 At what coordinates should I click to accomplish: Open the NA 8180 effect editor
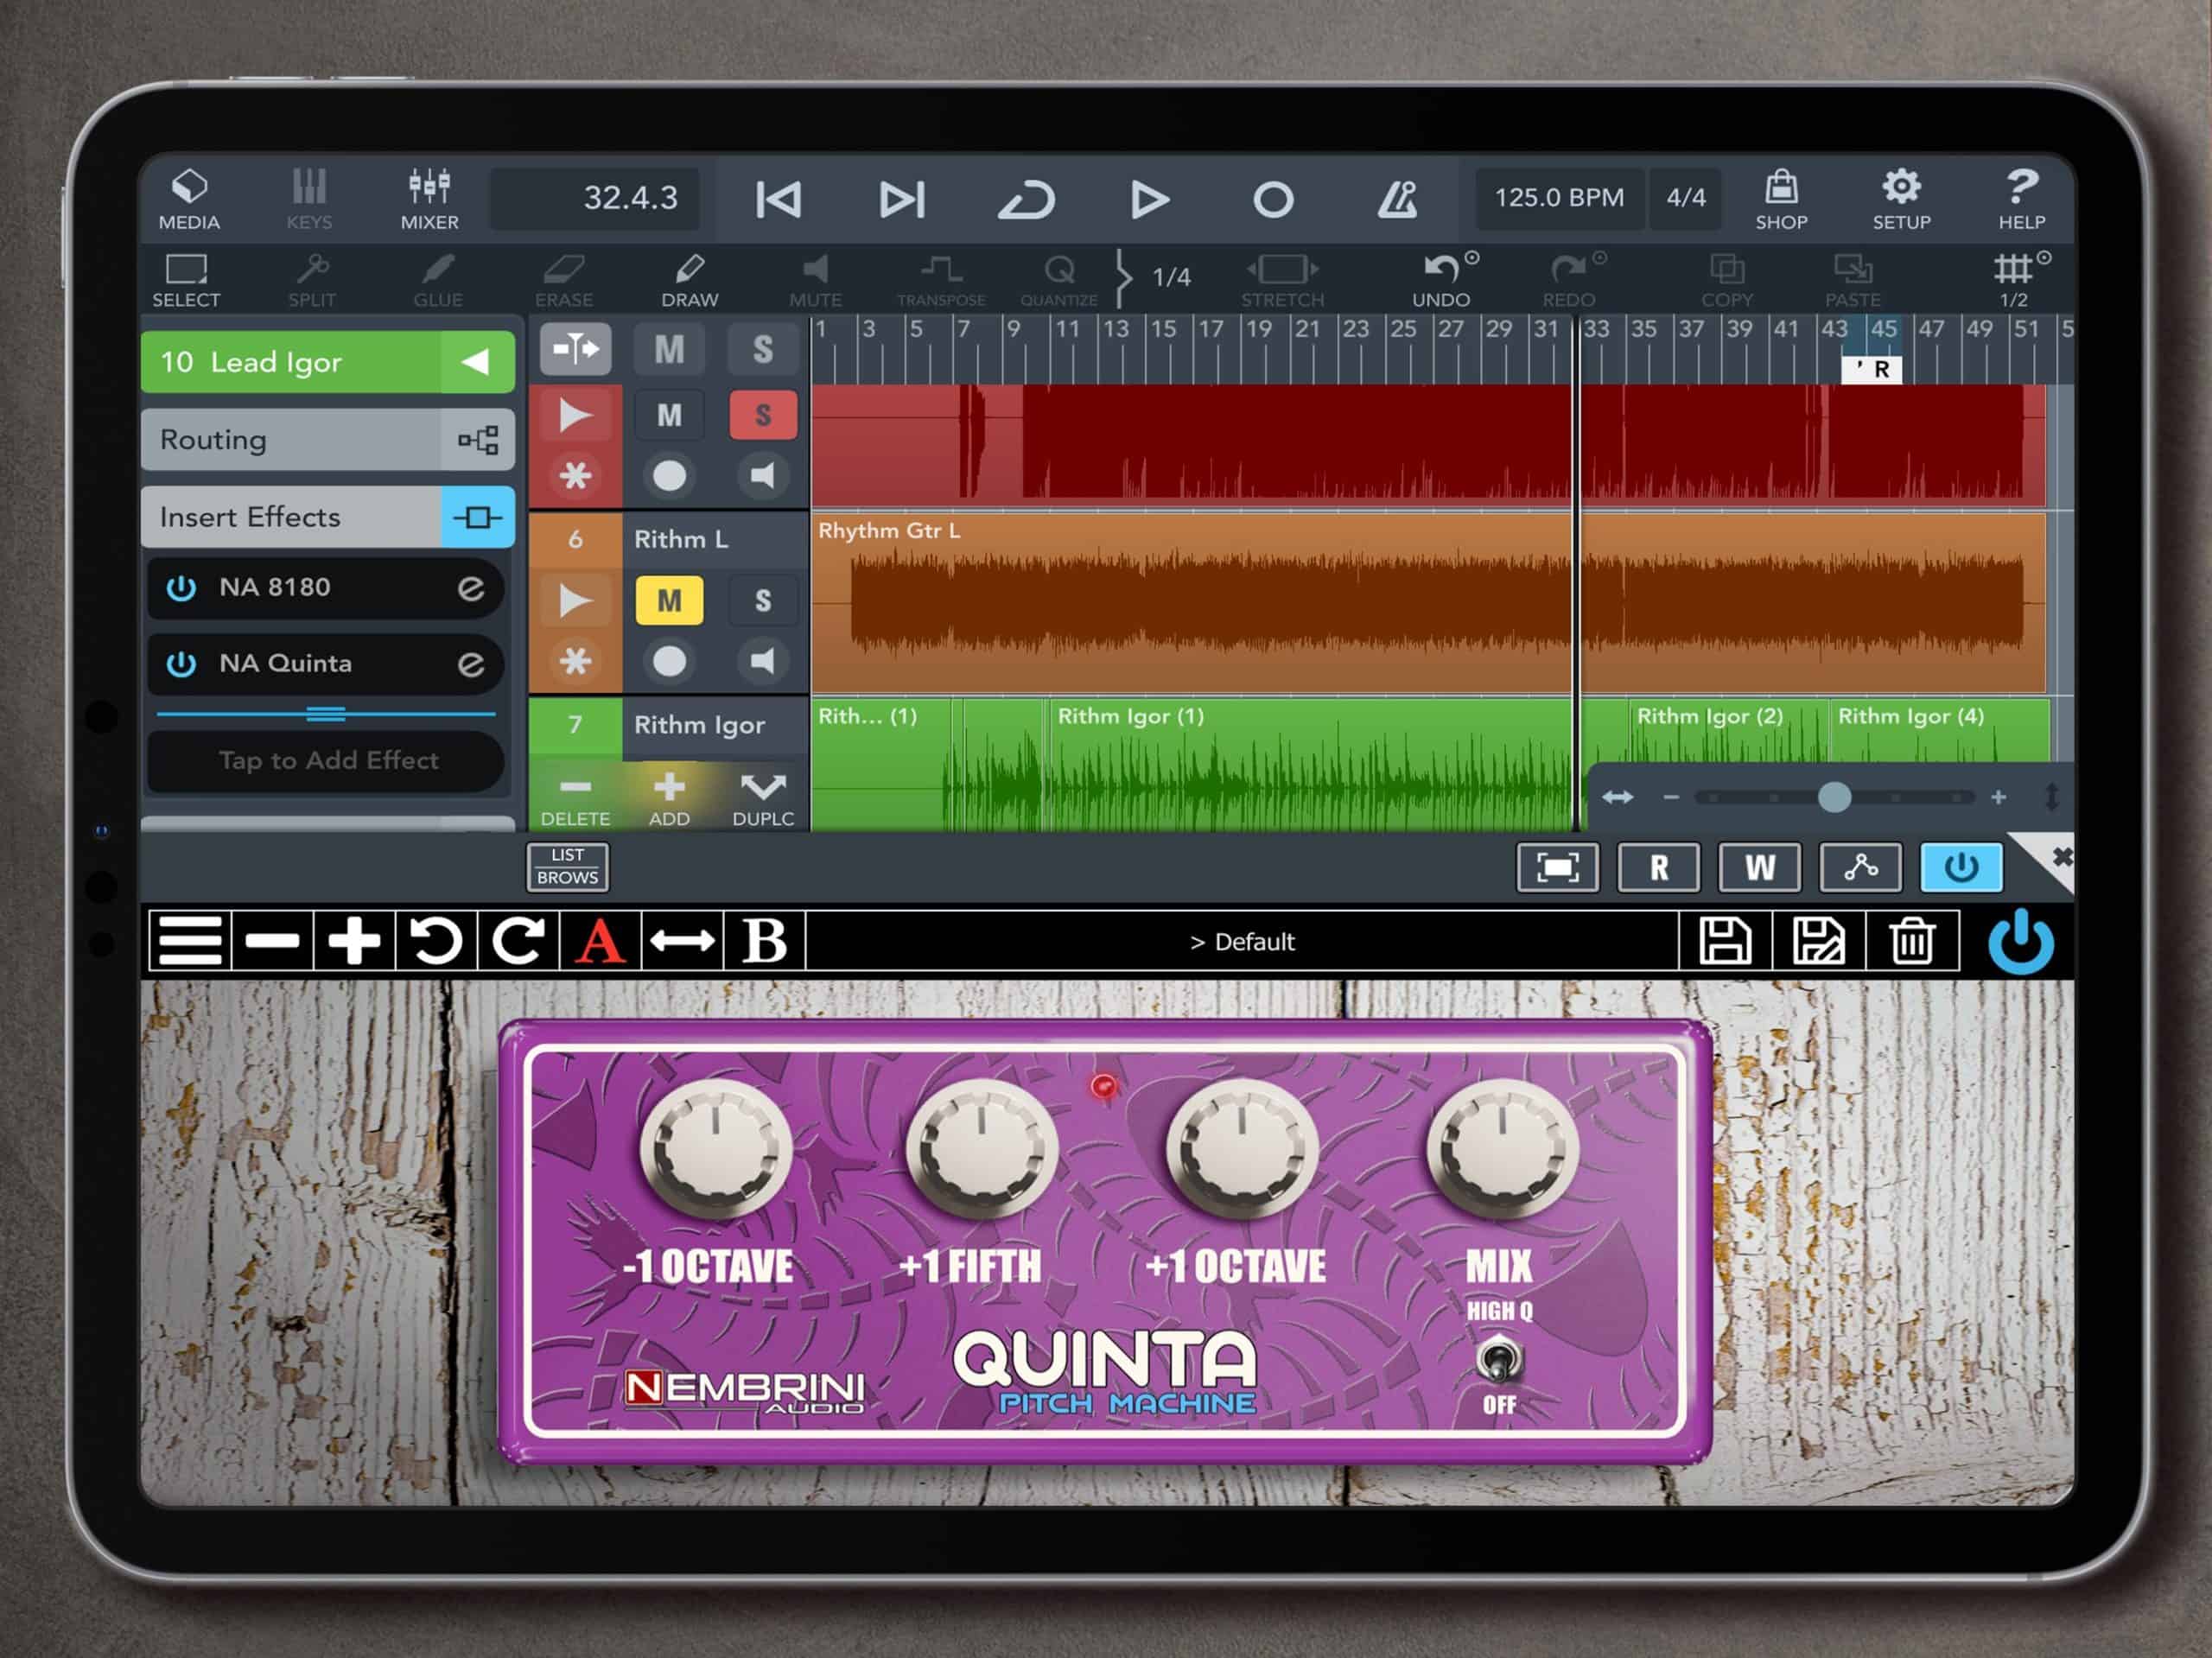[471, 588]
